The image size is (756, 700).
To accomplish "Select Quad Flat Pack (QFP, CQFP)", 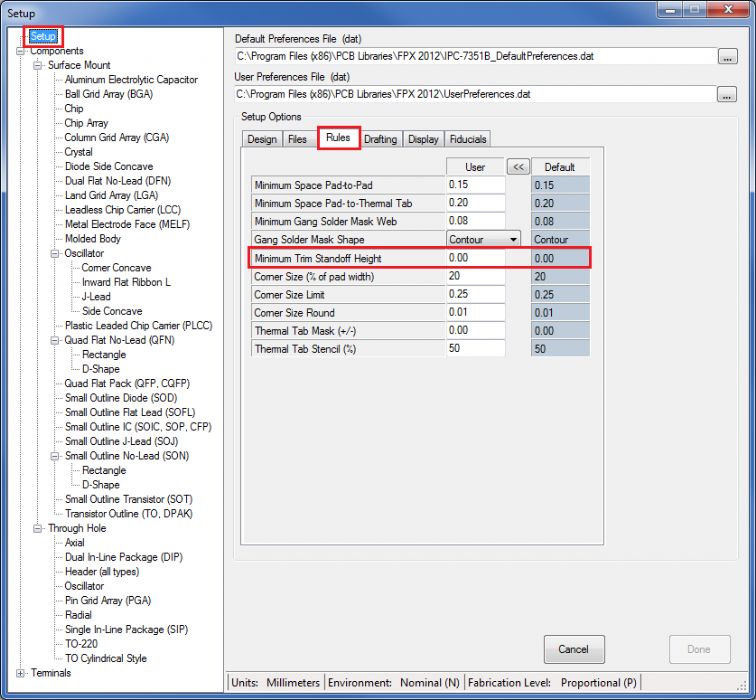I will click(127, 383).
